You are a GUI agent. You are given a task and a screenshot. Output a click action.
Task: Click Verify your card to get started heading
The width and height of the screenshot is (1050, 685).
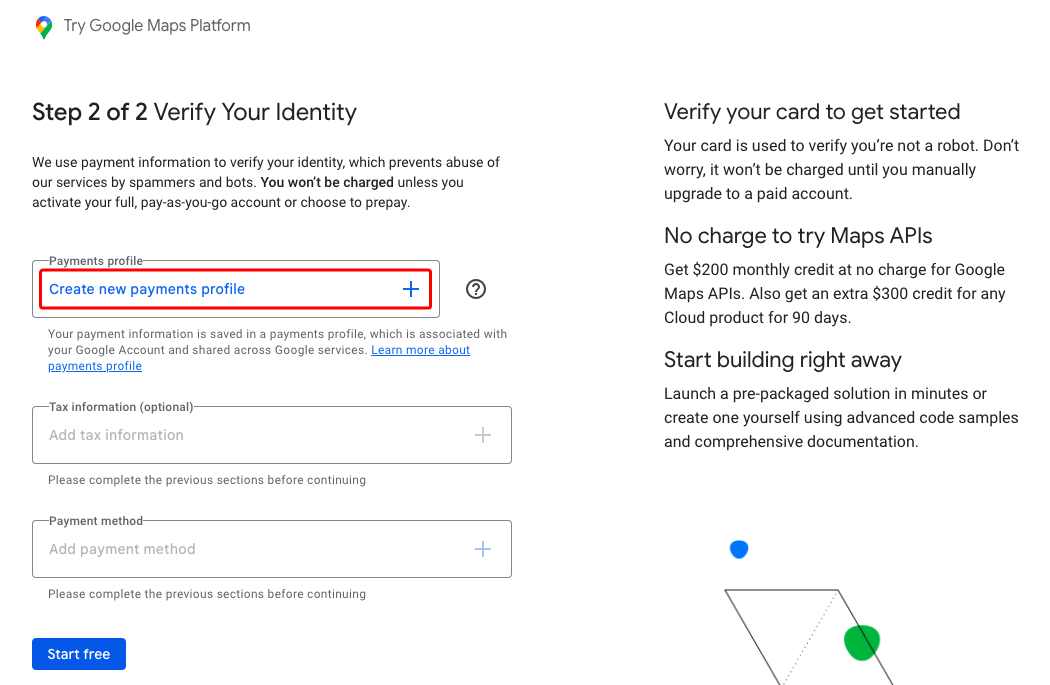point(812,112)
